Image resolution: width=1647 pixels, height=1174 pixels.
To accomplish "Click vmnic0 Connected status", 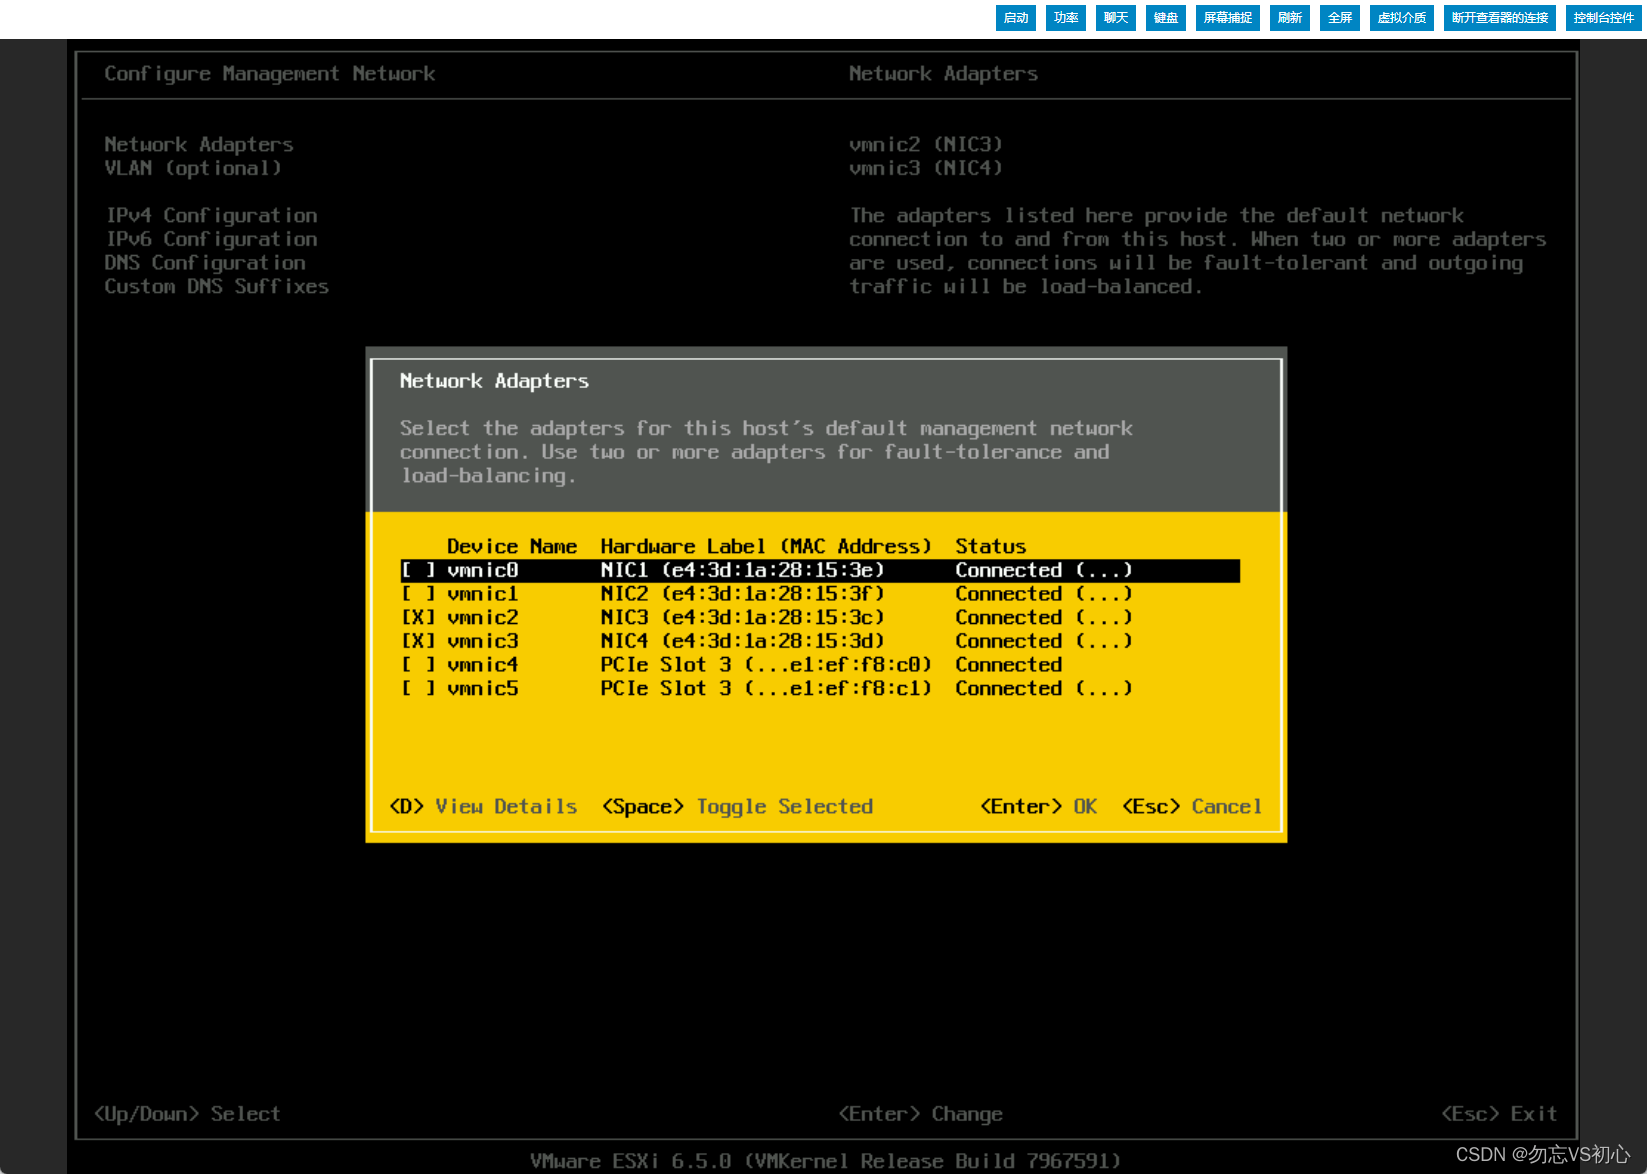I will (1043, 570).
